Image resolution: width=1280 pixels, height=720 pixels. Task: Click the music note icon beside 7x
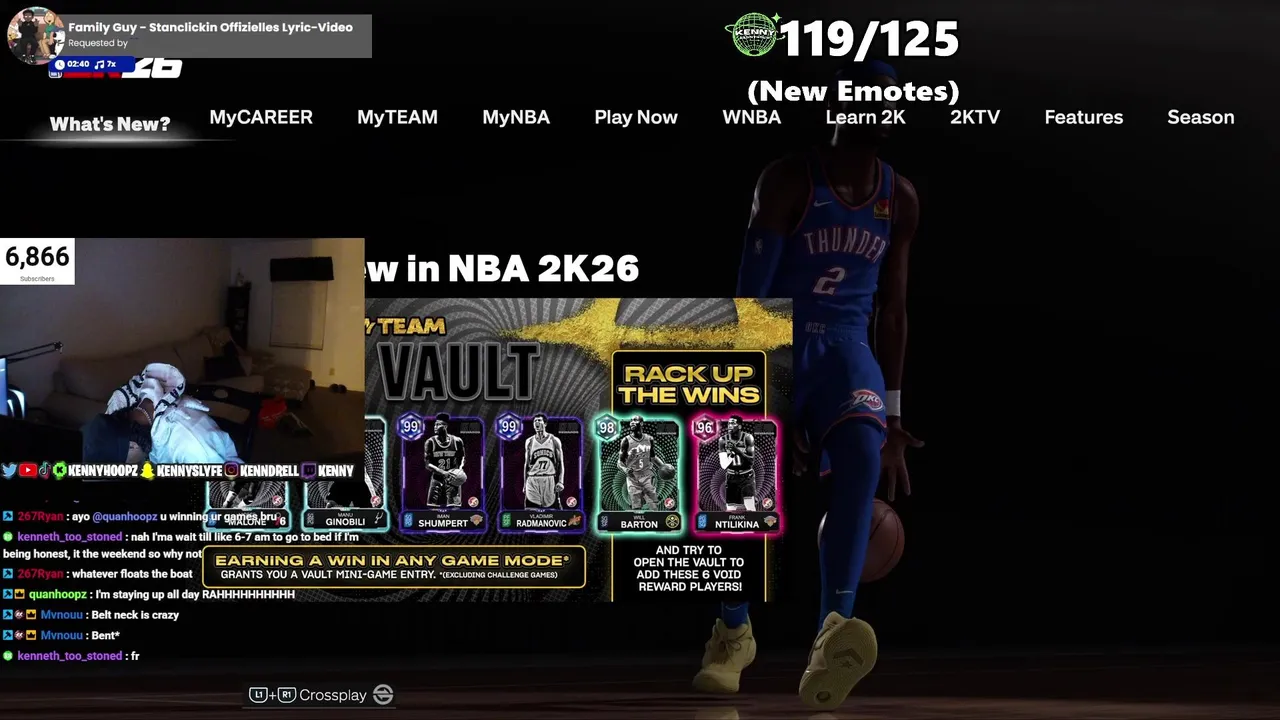pos(99,64)
